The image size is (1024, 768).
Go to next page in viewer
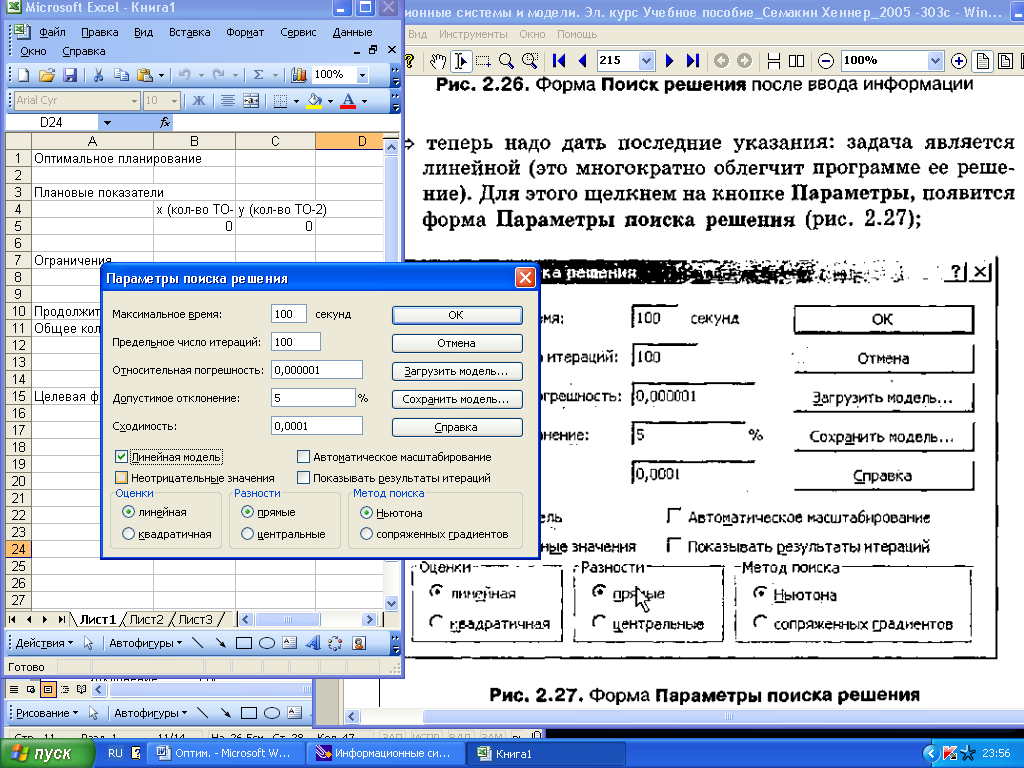pyautogui.click(x=669, y=61)
